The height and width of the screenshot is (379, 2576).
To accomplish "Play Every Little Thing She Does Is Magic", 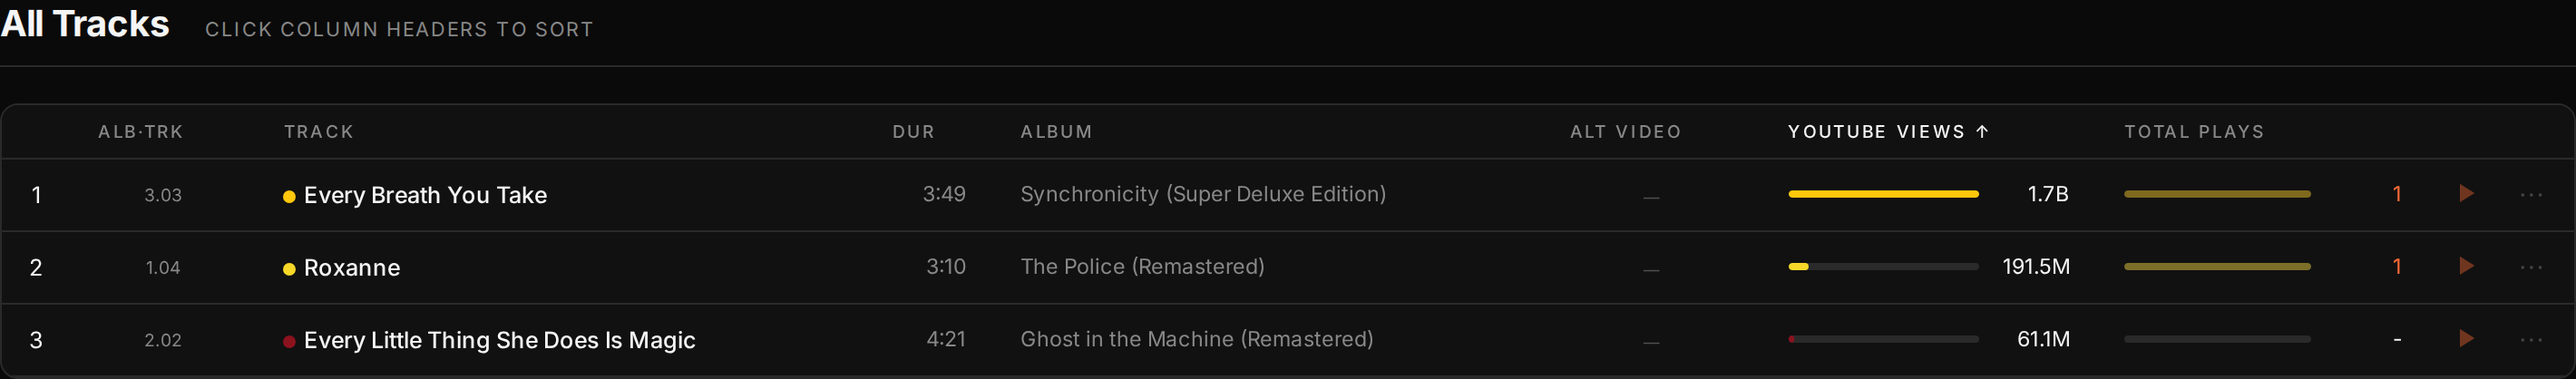I will [x=2466, y=339].
